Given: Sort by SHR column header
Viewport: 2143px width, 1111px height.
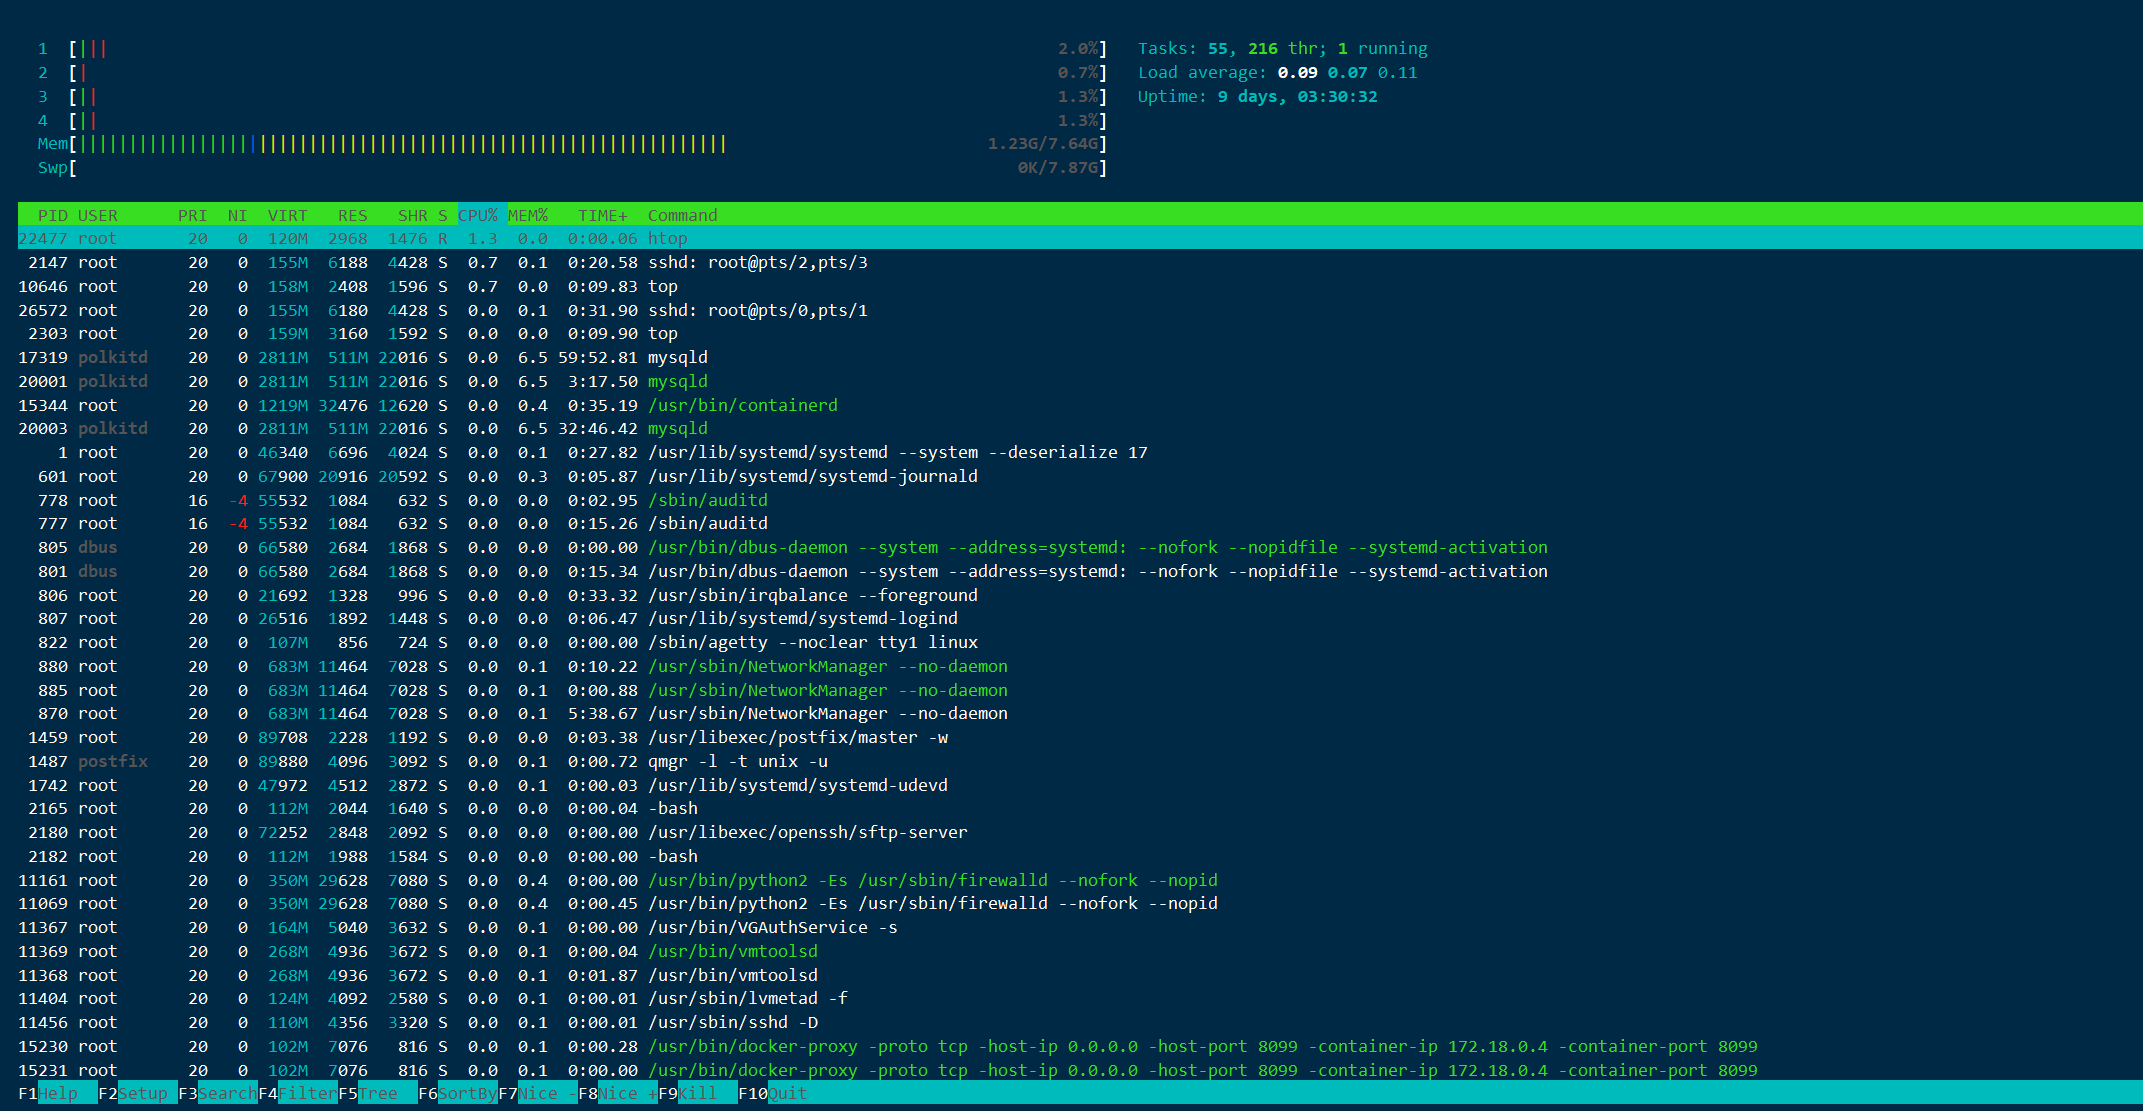Looking at the screenshot, I should [413, 215].
